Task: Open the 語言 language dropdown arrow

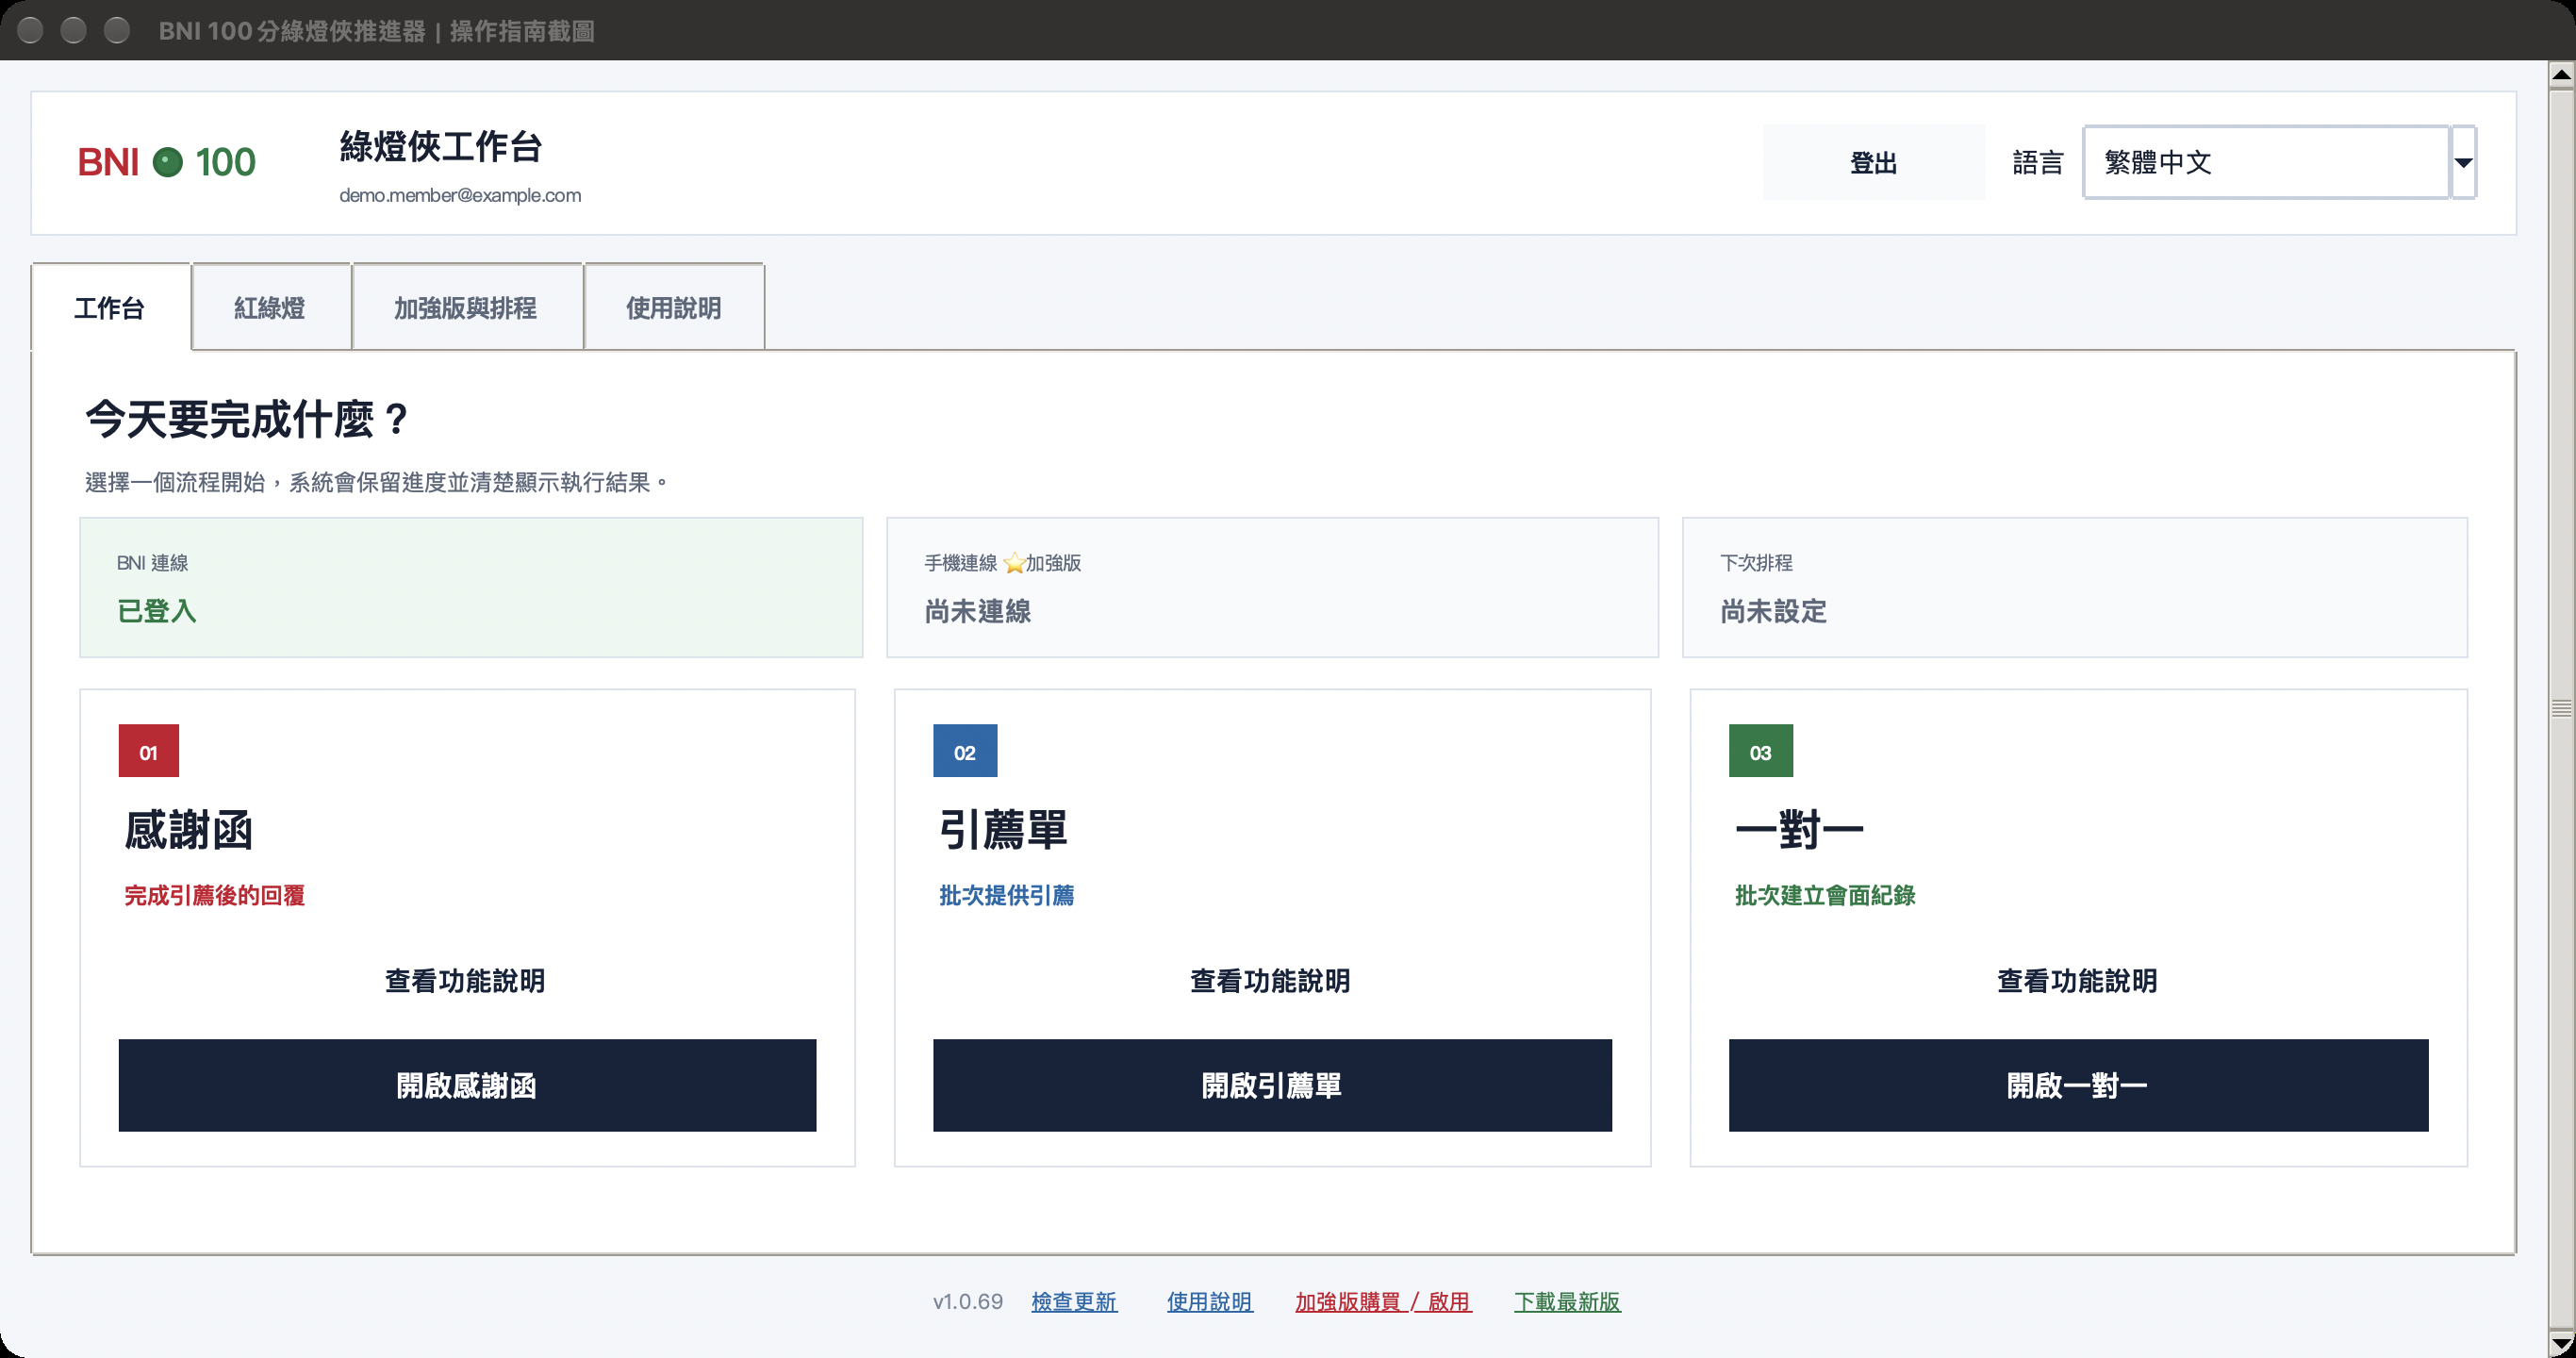Action: tap(2463, 162)
